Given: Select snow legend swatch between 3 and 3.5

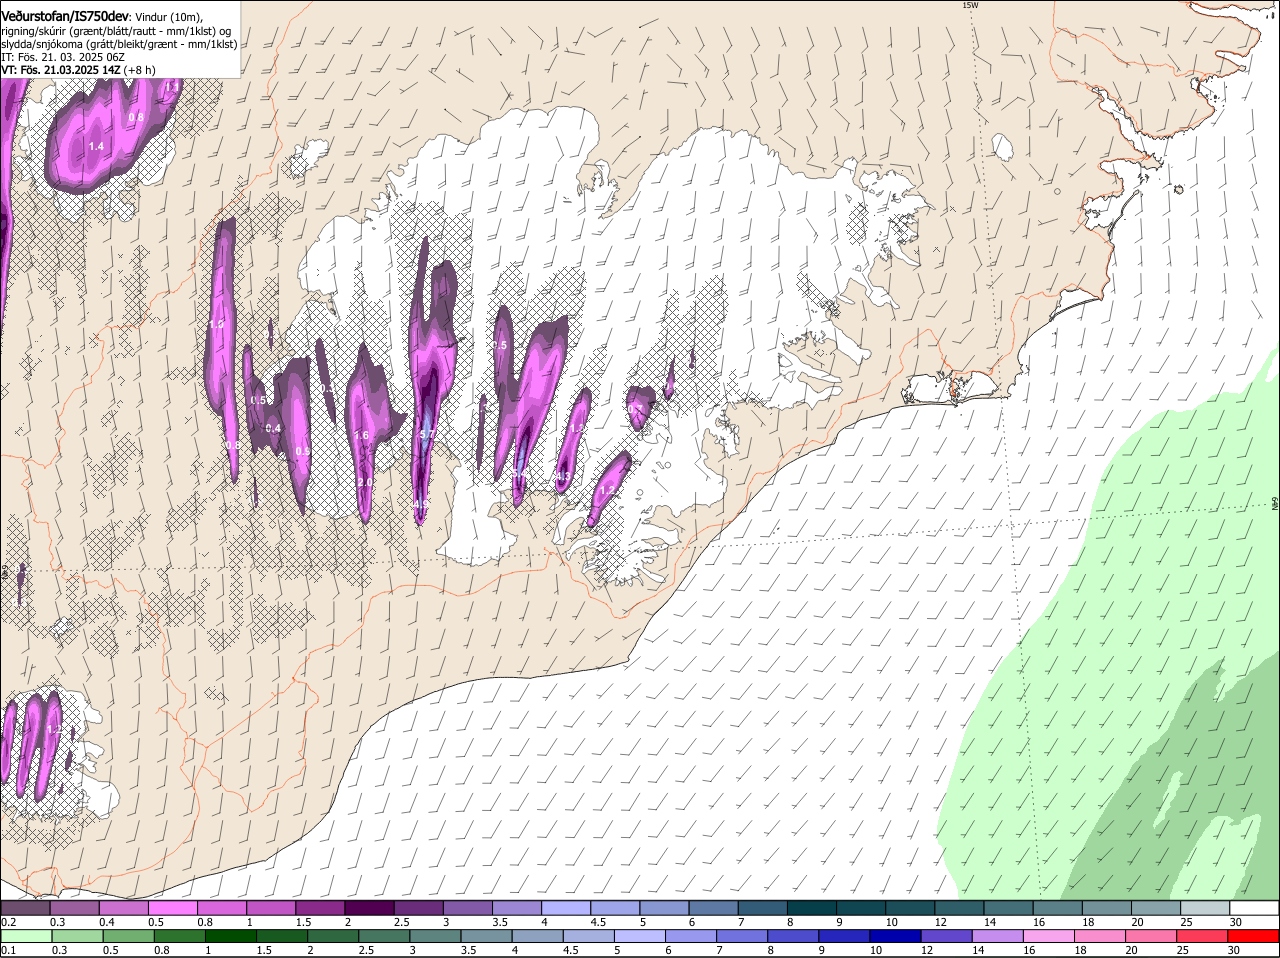Looking at the screenshot, I should point(468,908).
